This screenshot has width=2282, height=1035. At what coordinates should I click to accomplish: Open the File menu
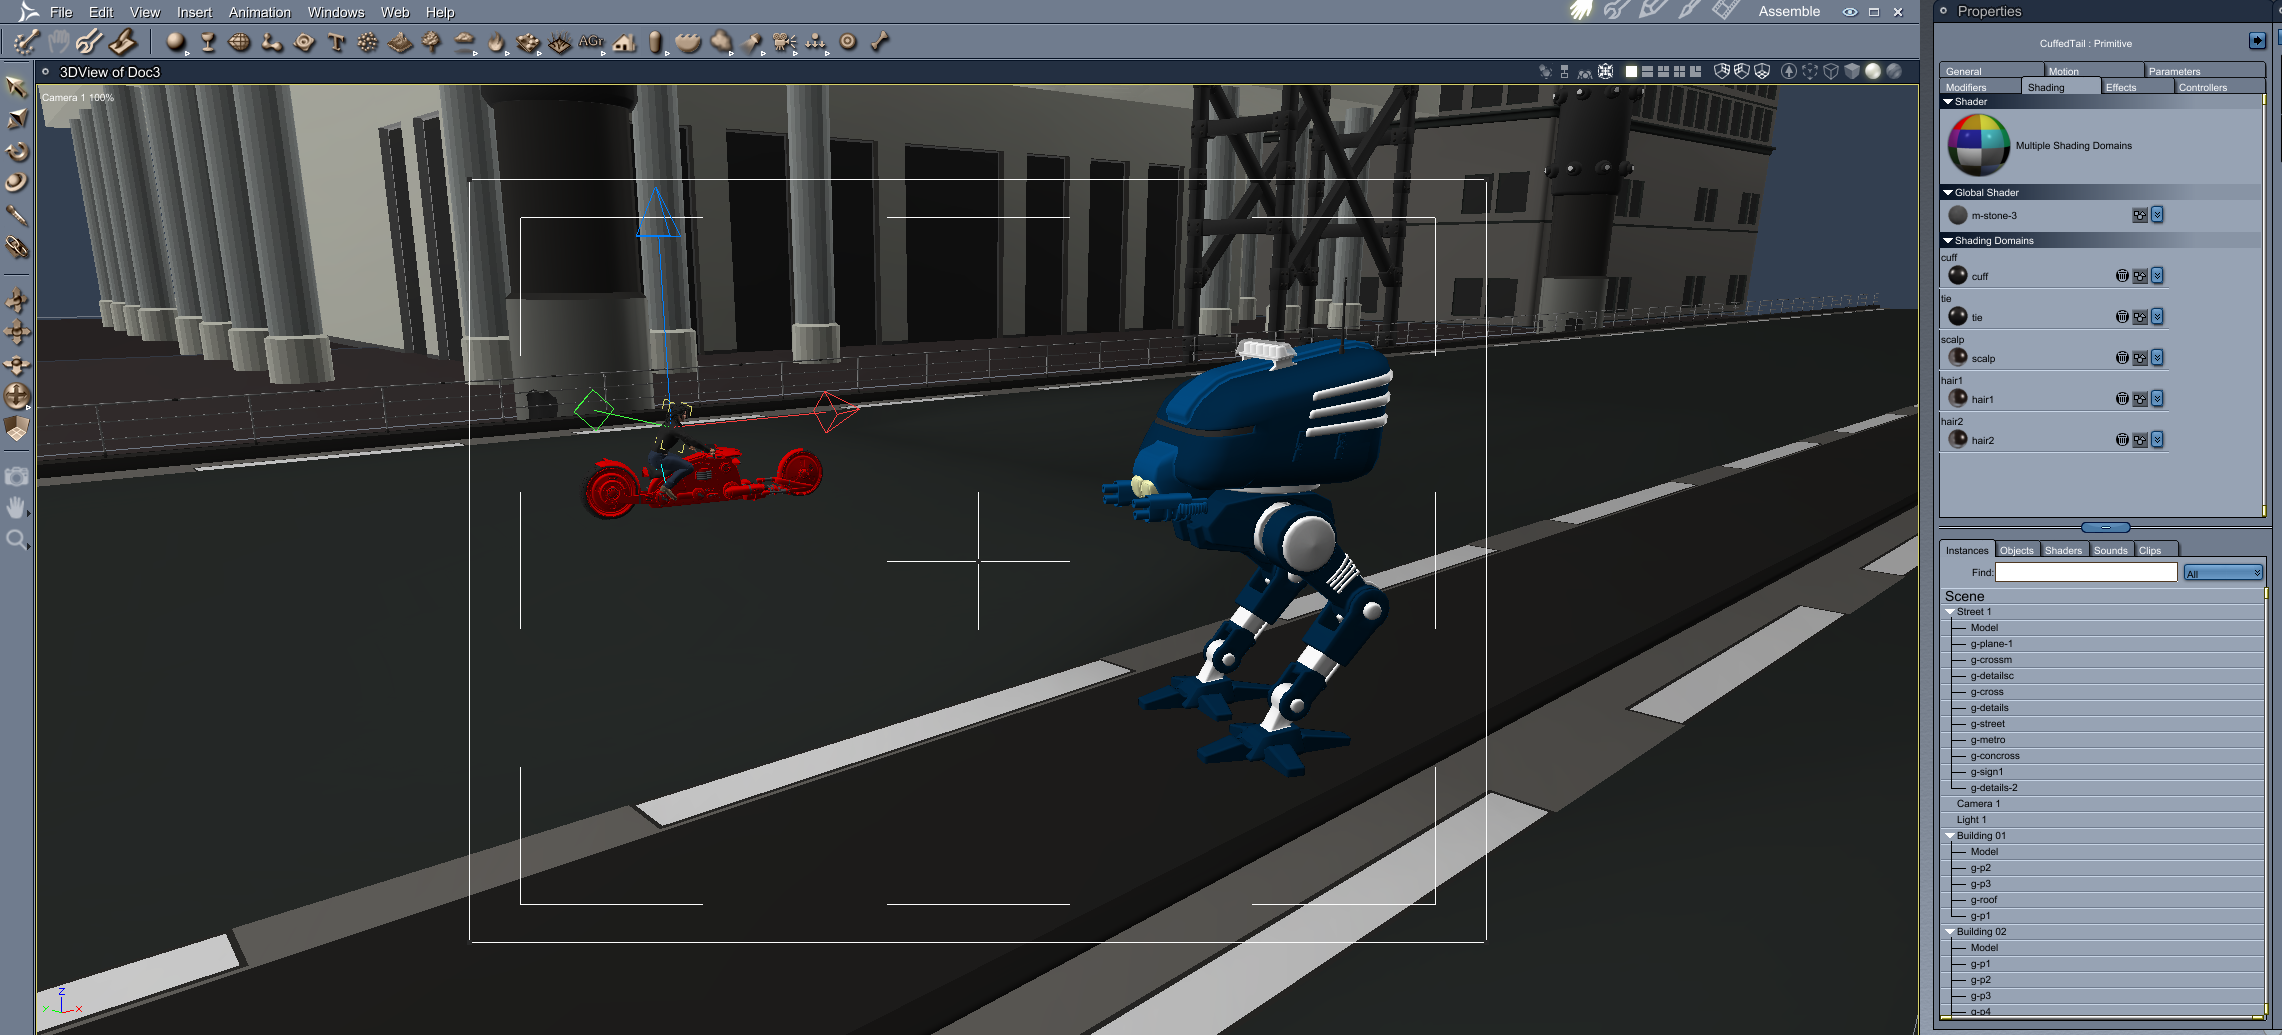[x=61, y=12]
